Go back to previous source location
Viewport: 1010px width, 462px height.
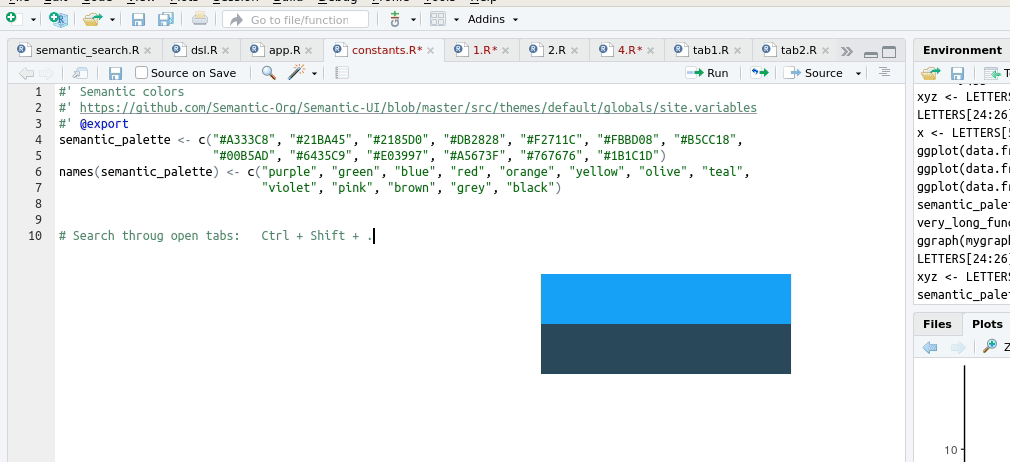[x=26, y=73]
